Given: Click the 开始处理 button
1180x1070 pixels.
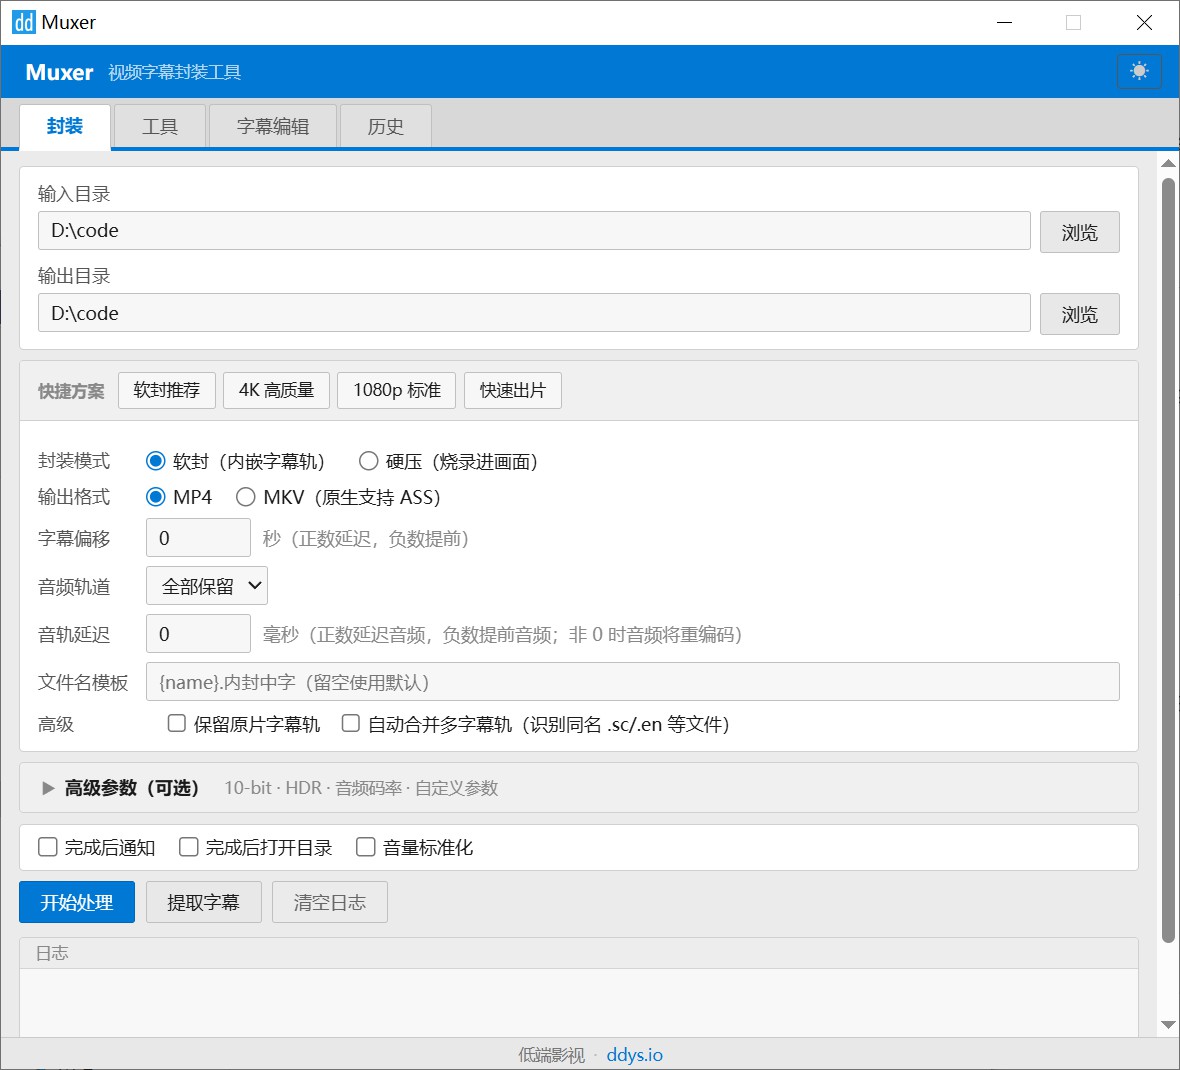Looking at the screenshot, I should [x=76, y=901].
